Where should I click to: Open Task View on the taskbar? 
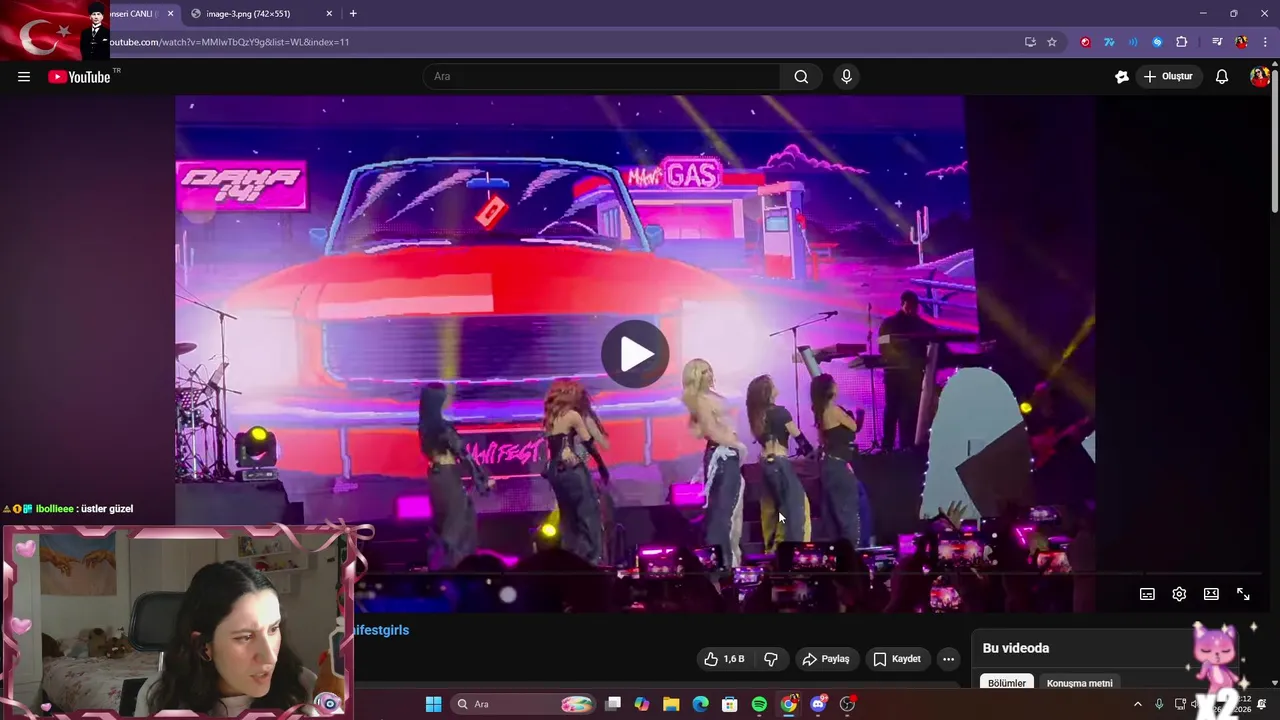[613, 704]
